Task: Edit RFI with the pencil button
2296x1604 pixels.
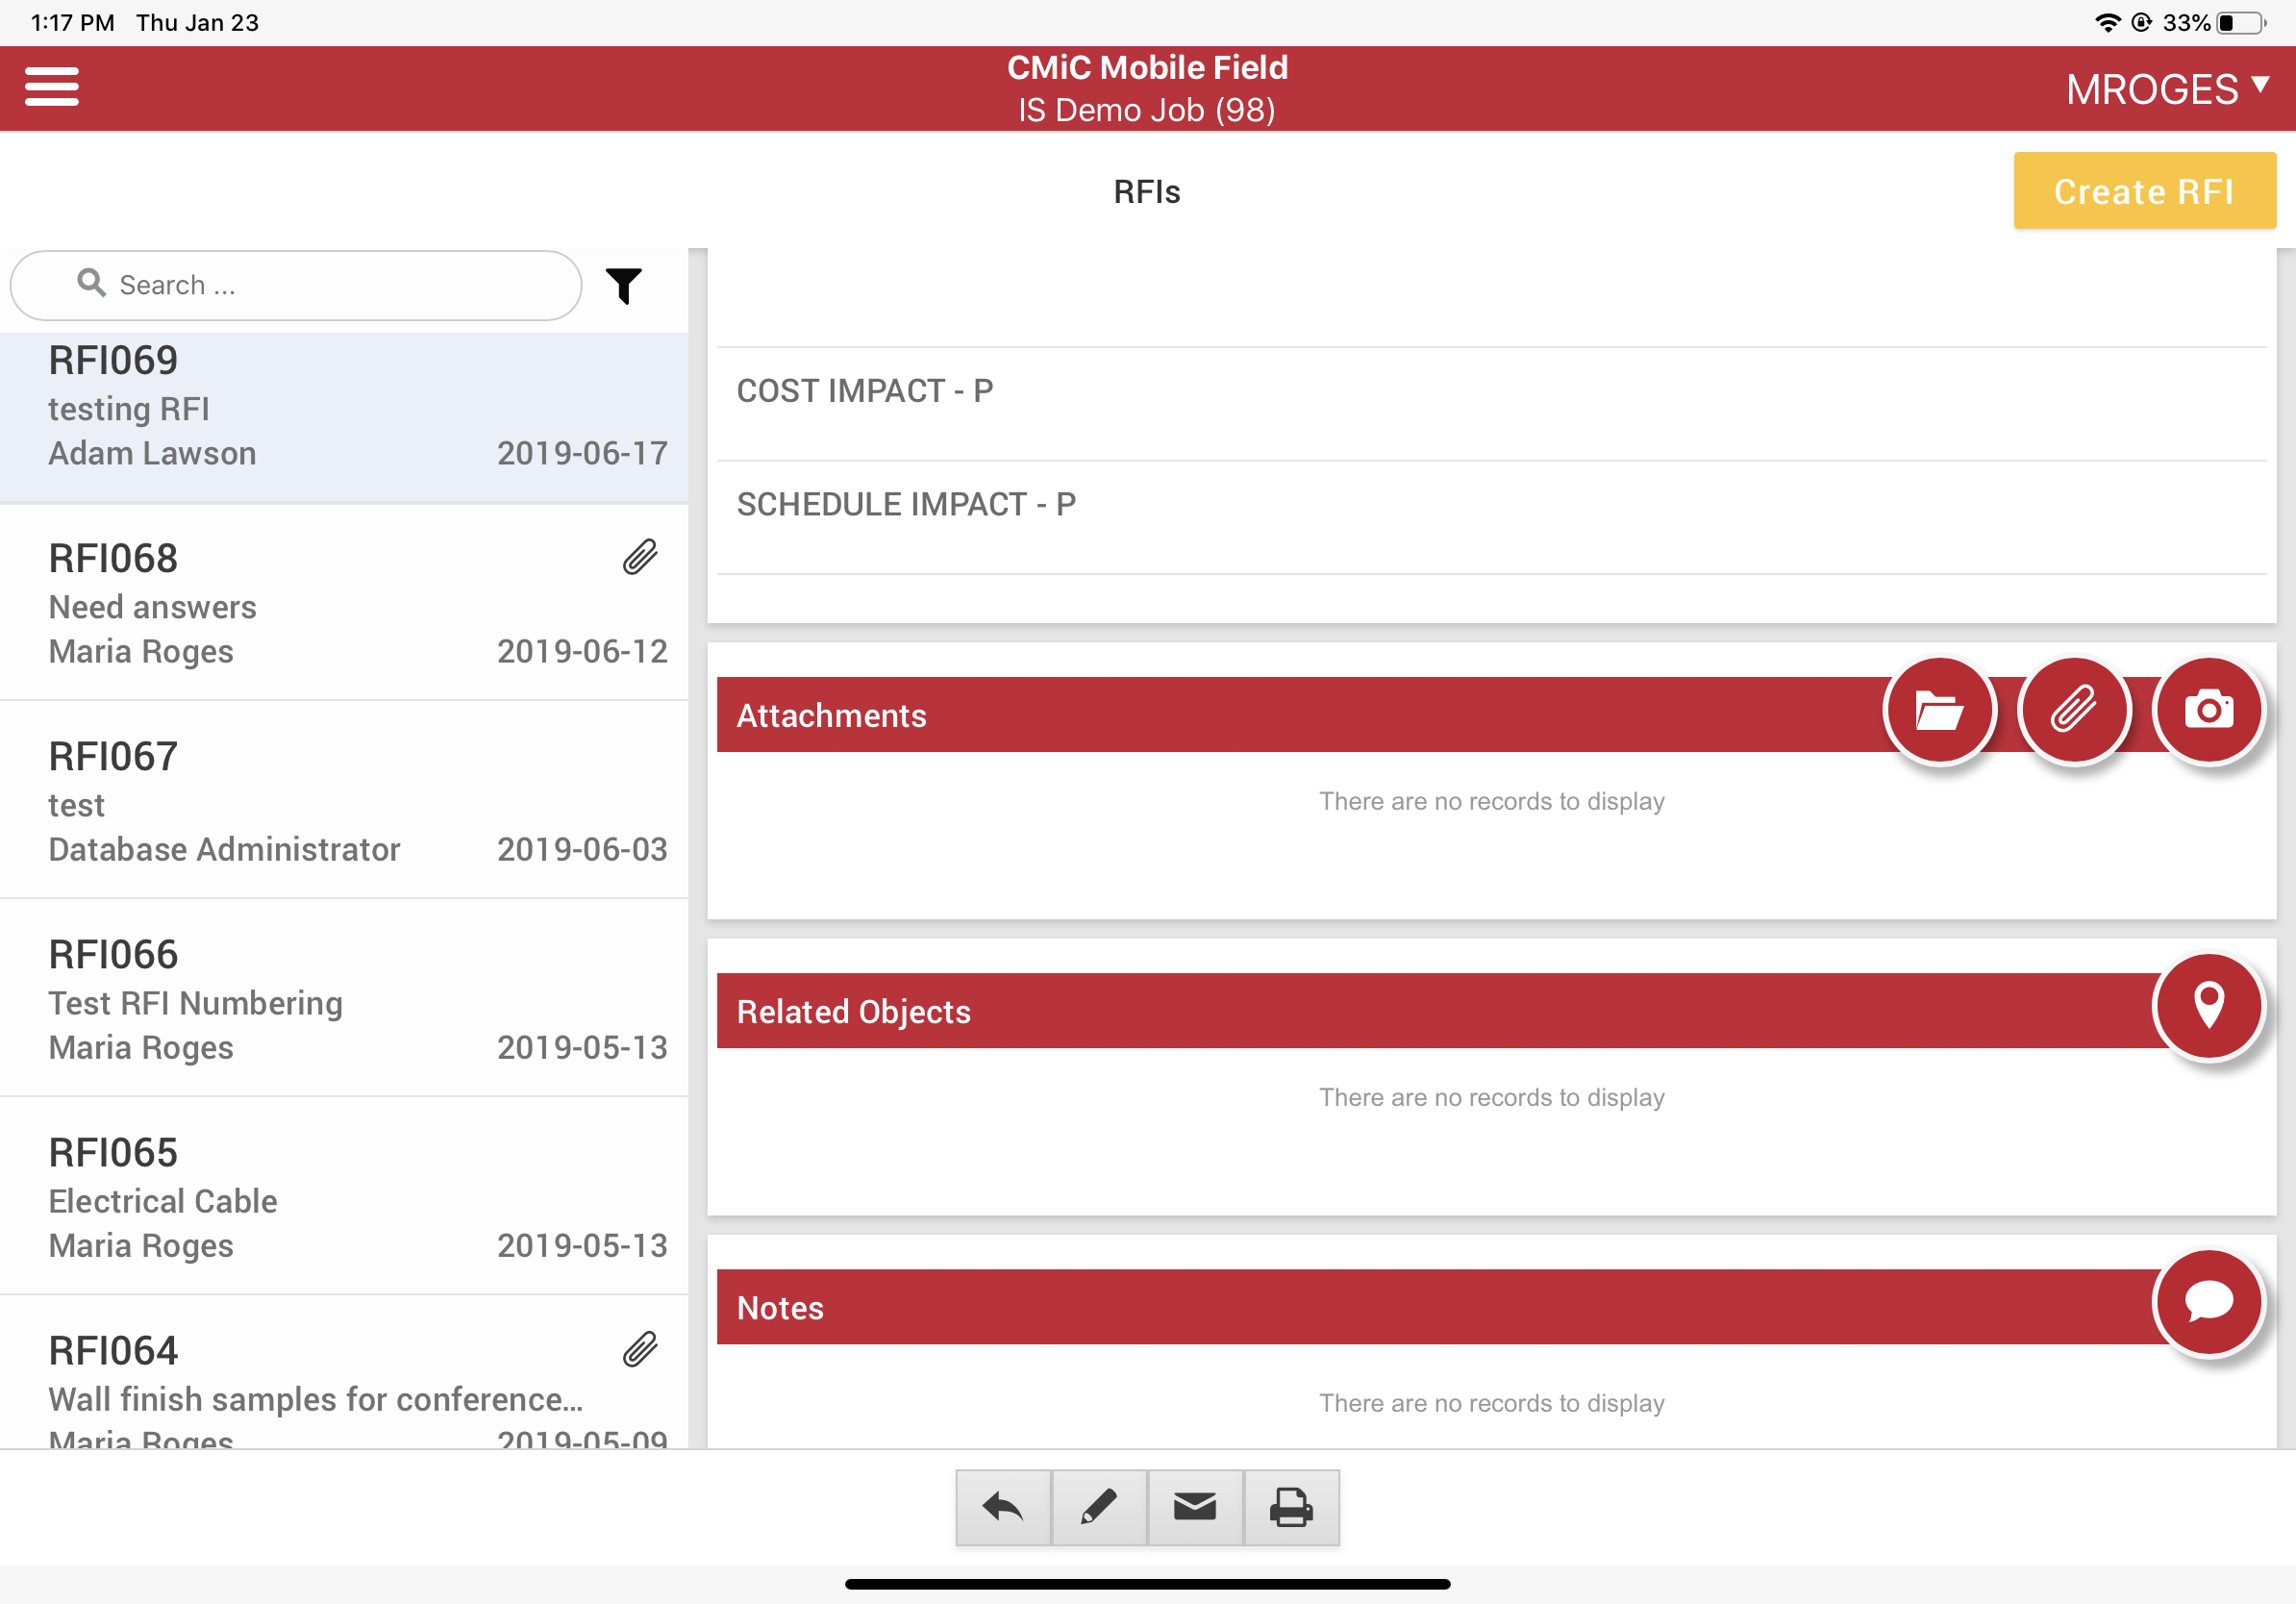Action: click(x=1099, y=1508)
